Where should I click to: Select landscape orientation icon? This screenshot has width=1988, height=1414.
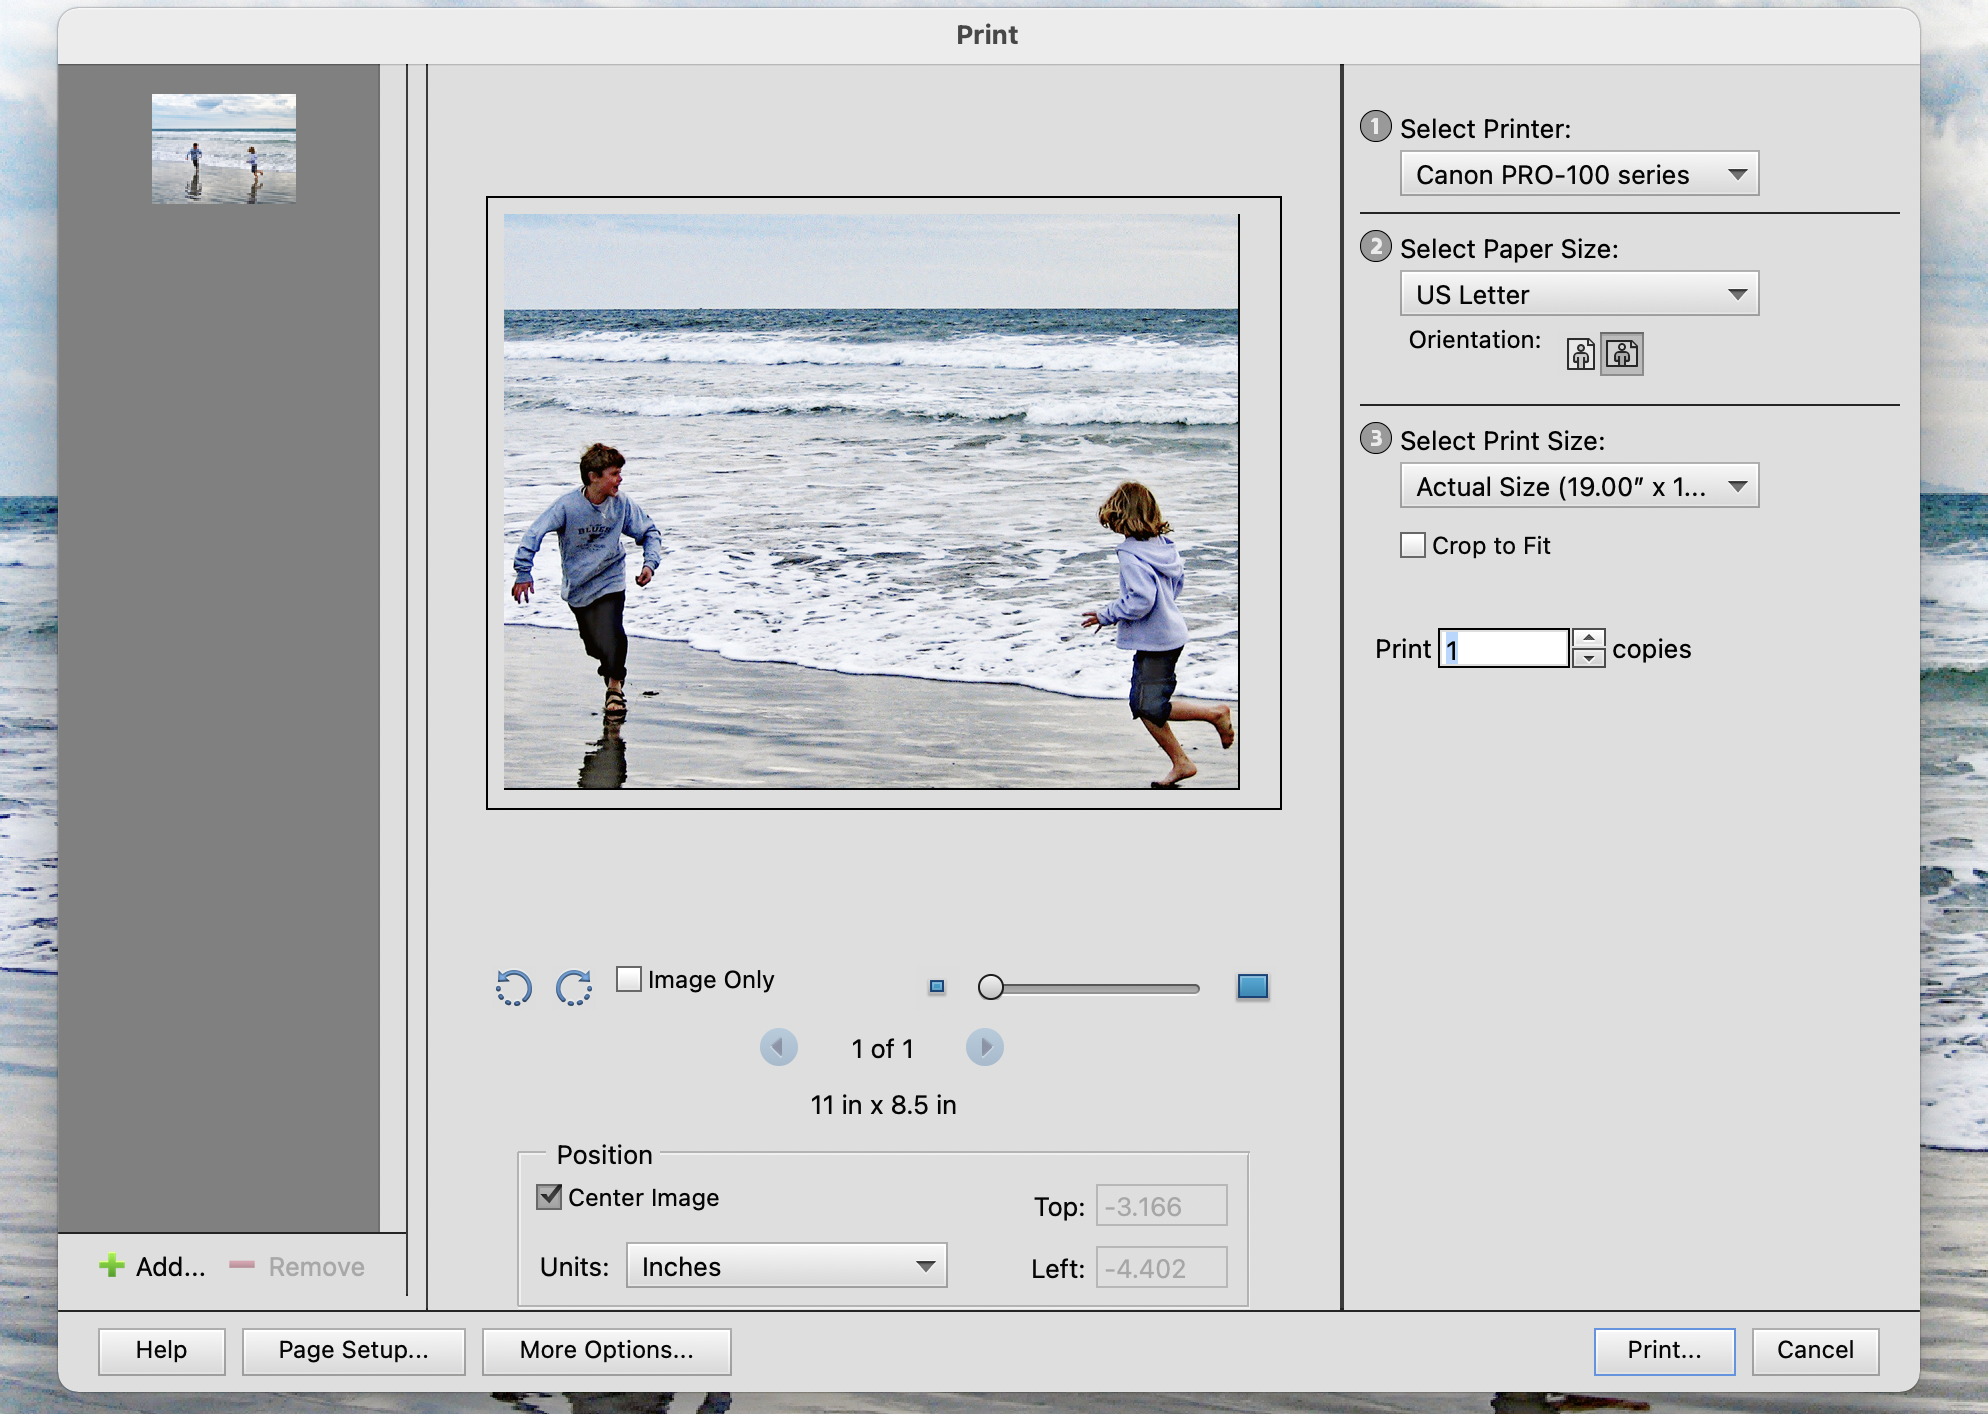click(x=1622, y=354)
